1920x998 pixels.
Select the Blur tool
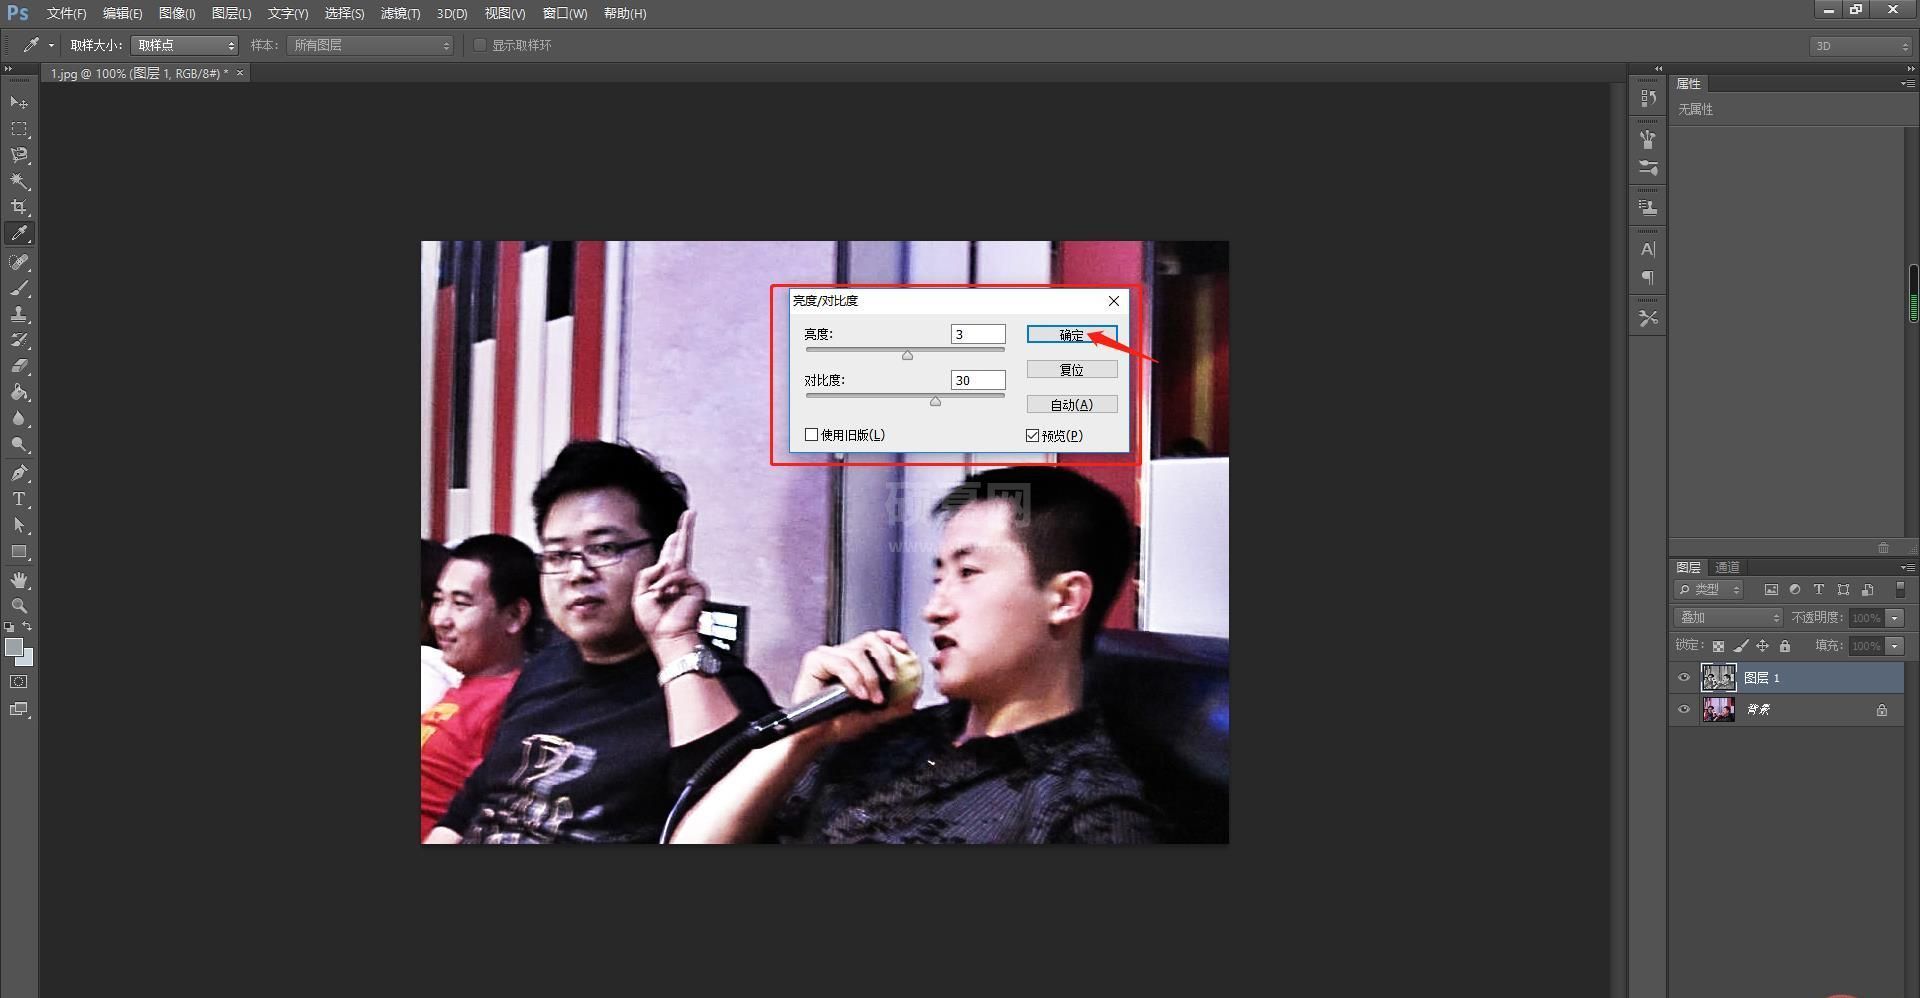pyautogui.click(x=19, y=418)
